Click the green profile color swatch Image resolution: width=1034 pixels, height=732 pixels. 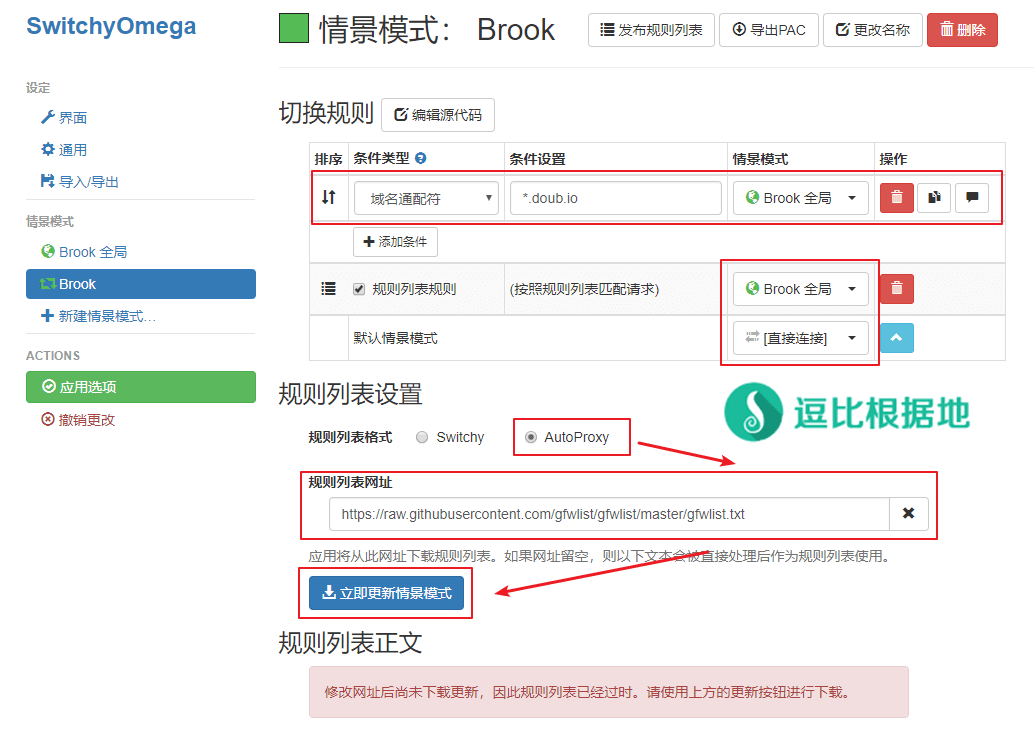[x=293, y=29]
